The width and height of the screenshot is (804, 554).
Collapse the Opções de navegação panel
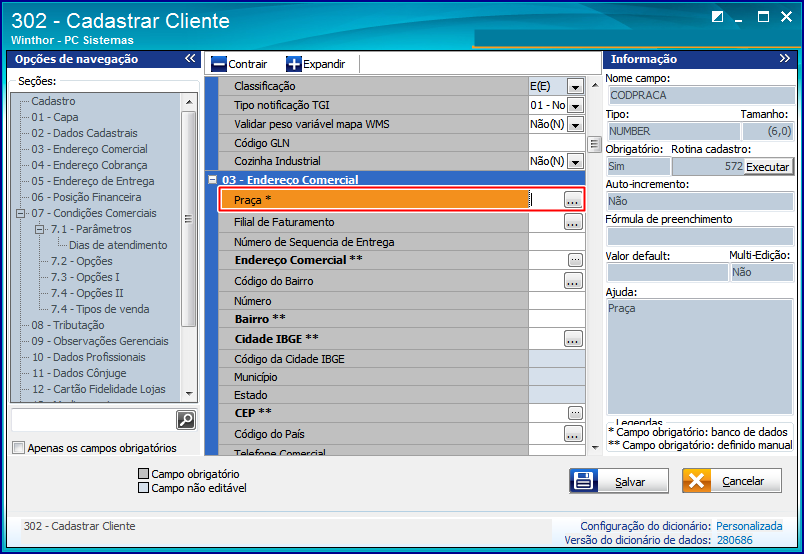190,58
